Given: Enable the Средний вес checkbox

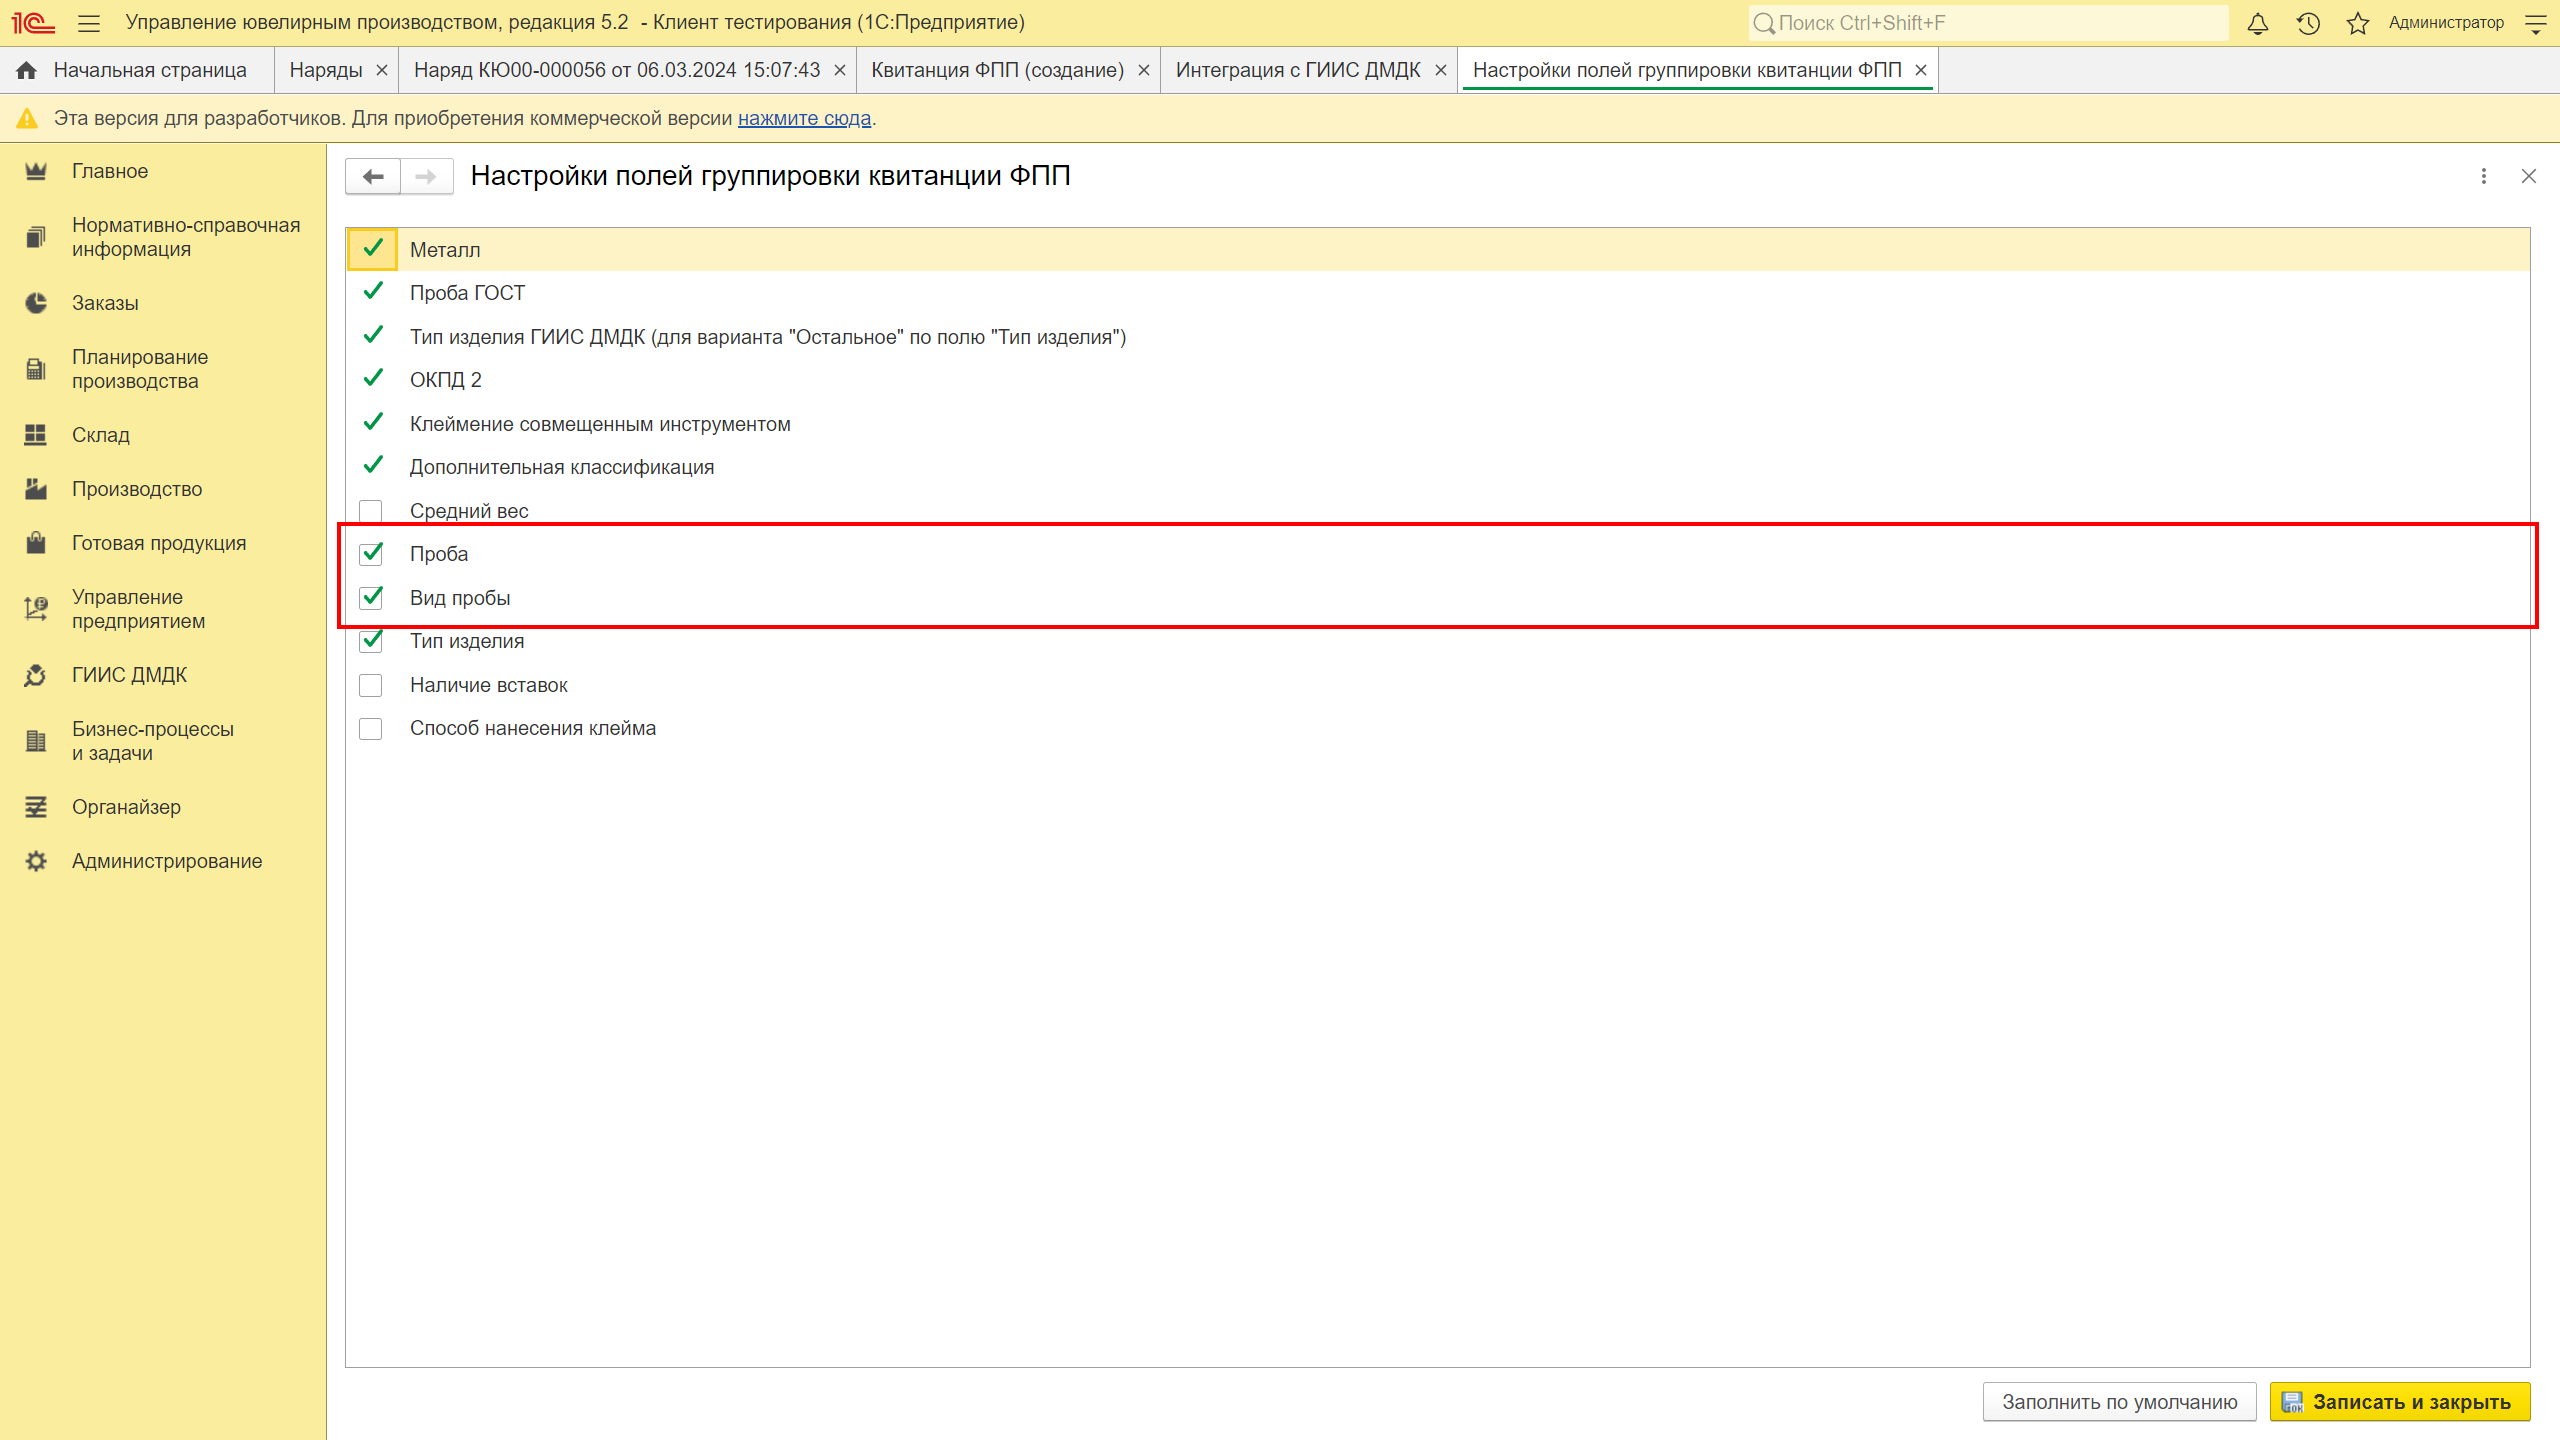Looking at the screenshot, I should tap(371, 511).
